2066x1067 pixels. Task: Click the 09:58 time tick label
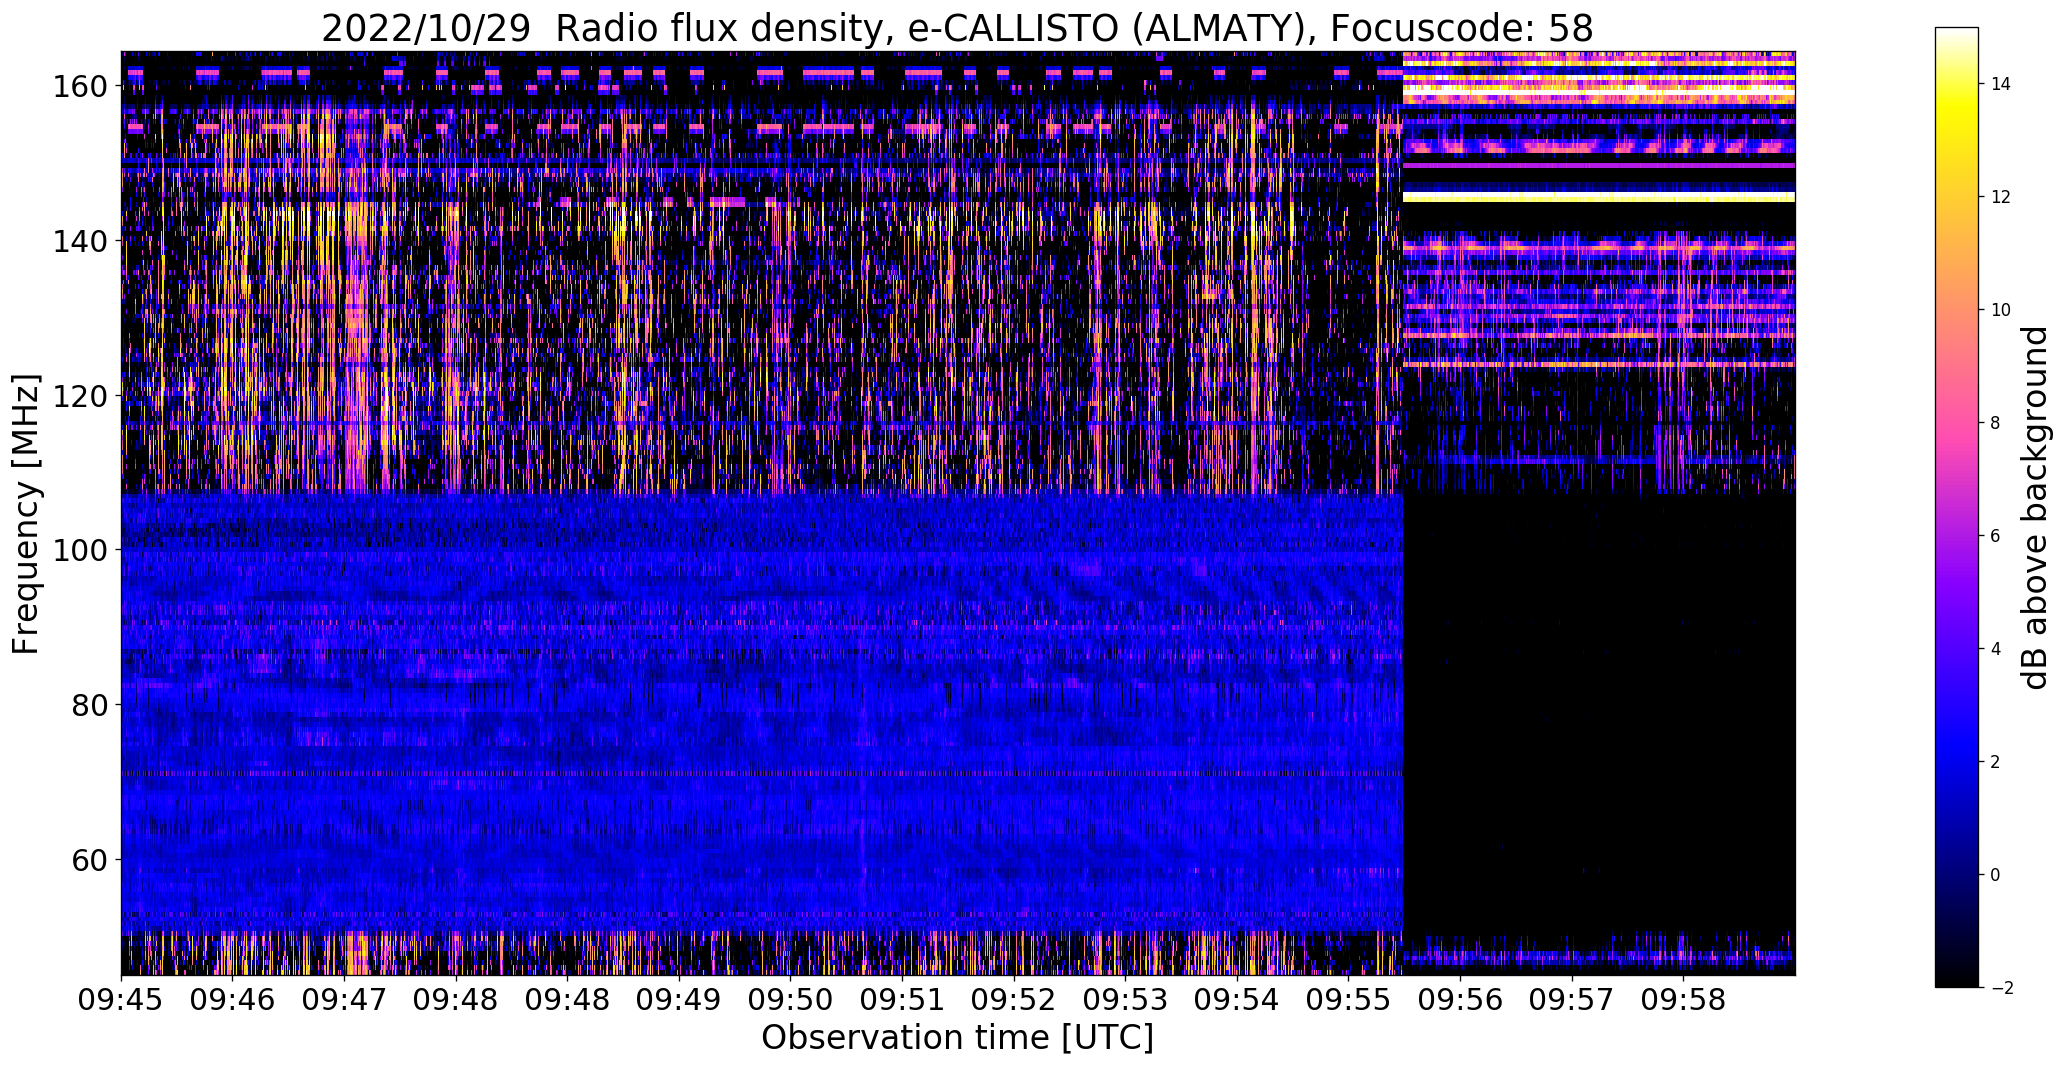(x=1684, y=999)
